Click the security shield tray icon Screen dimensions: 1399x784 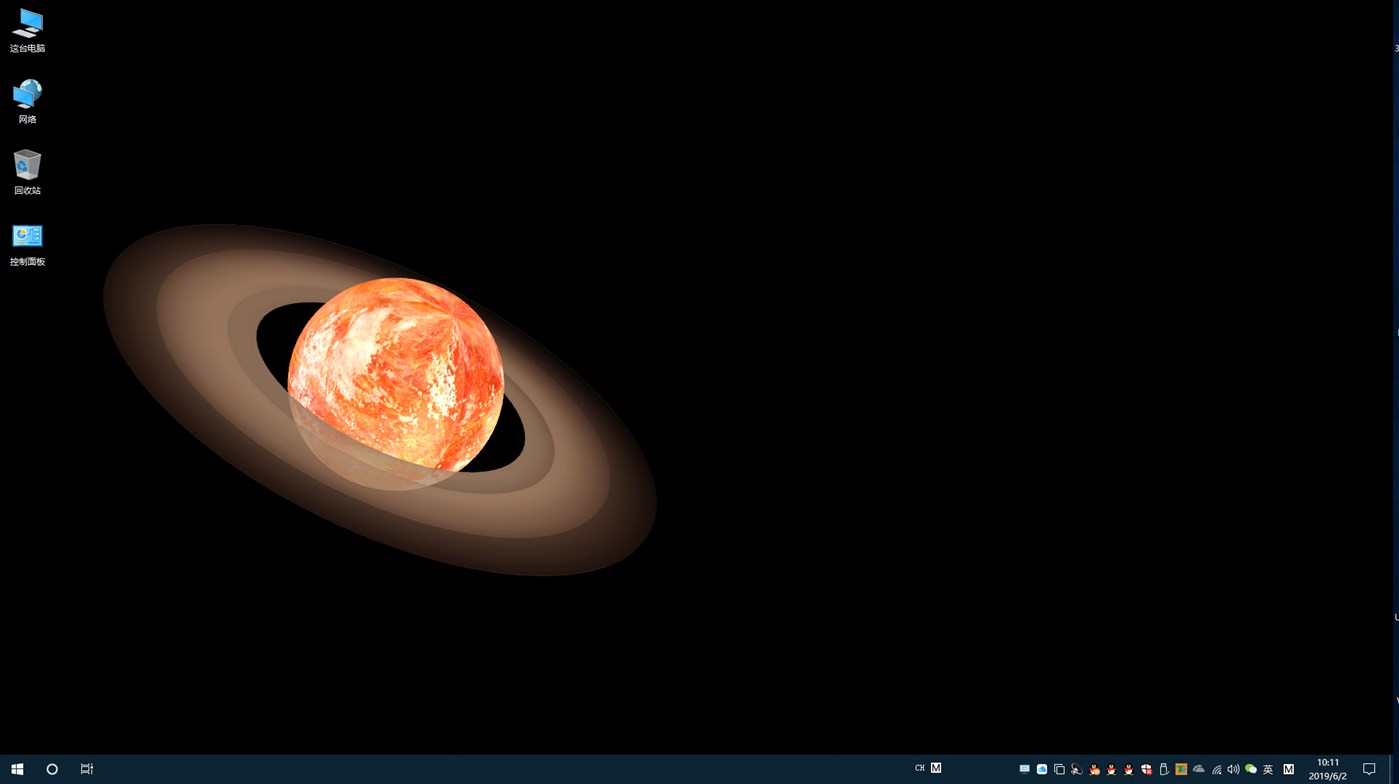click(1146, 769)
